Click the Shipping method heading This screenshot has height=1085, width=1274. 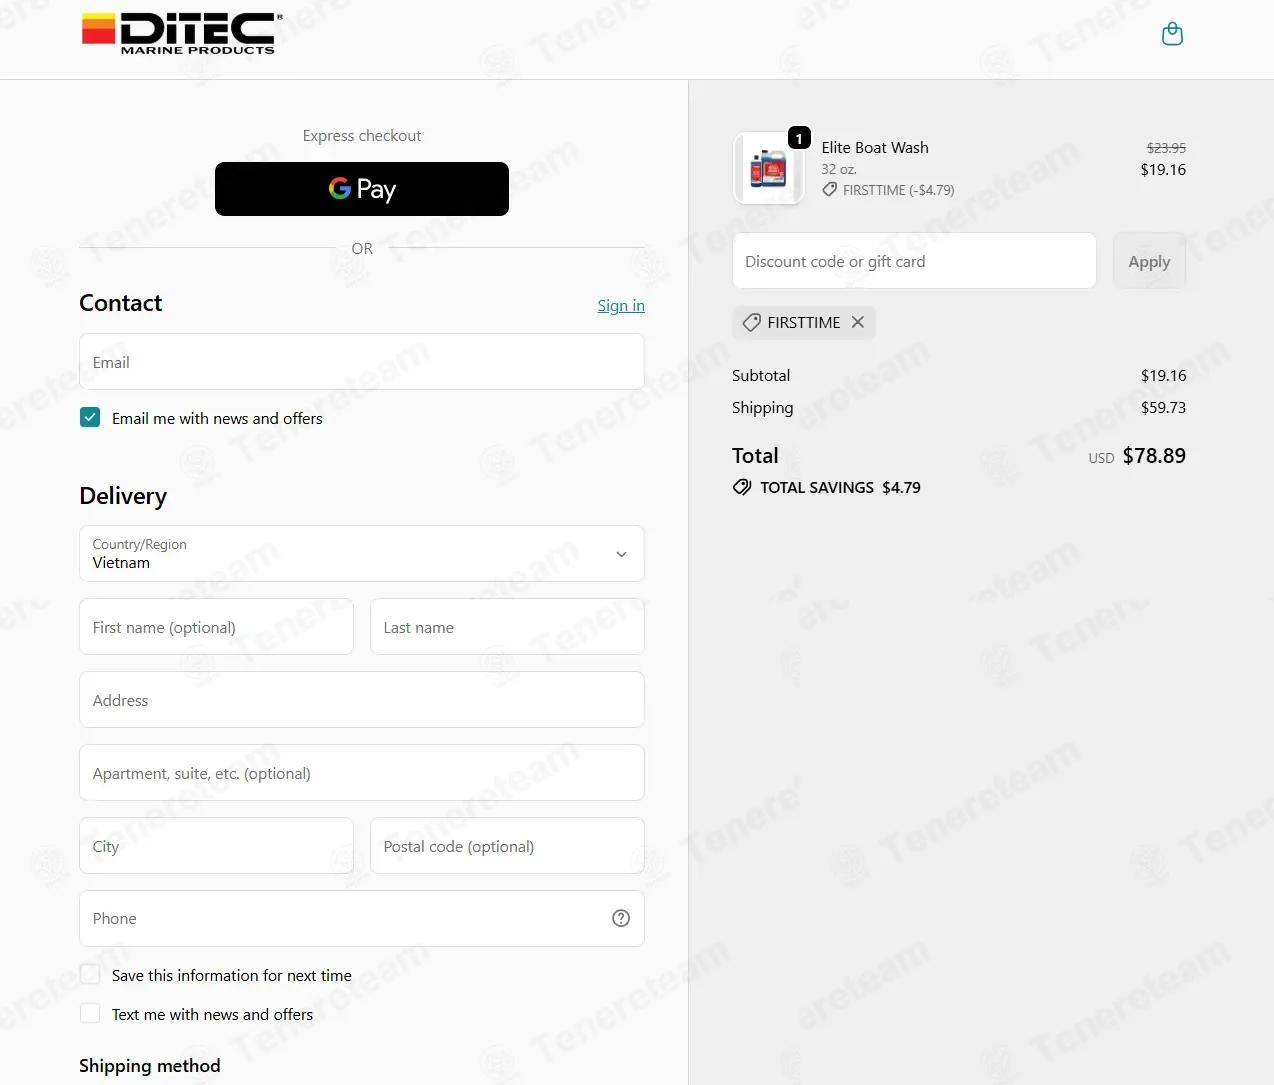pyautogui.click(x=150, y=1065)
